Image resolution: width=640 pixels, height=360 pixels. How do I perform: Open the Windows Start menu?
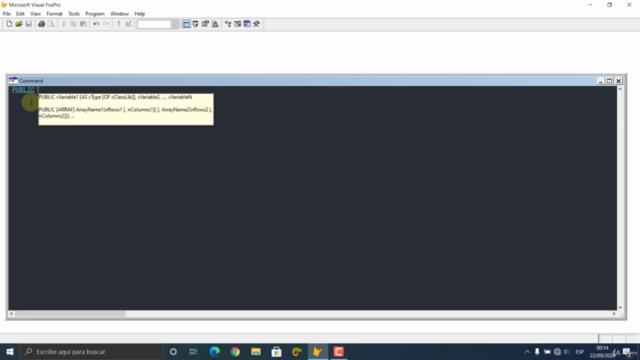10,351
